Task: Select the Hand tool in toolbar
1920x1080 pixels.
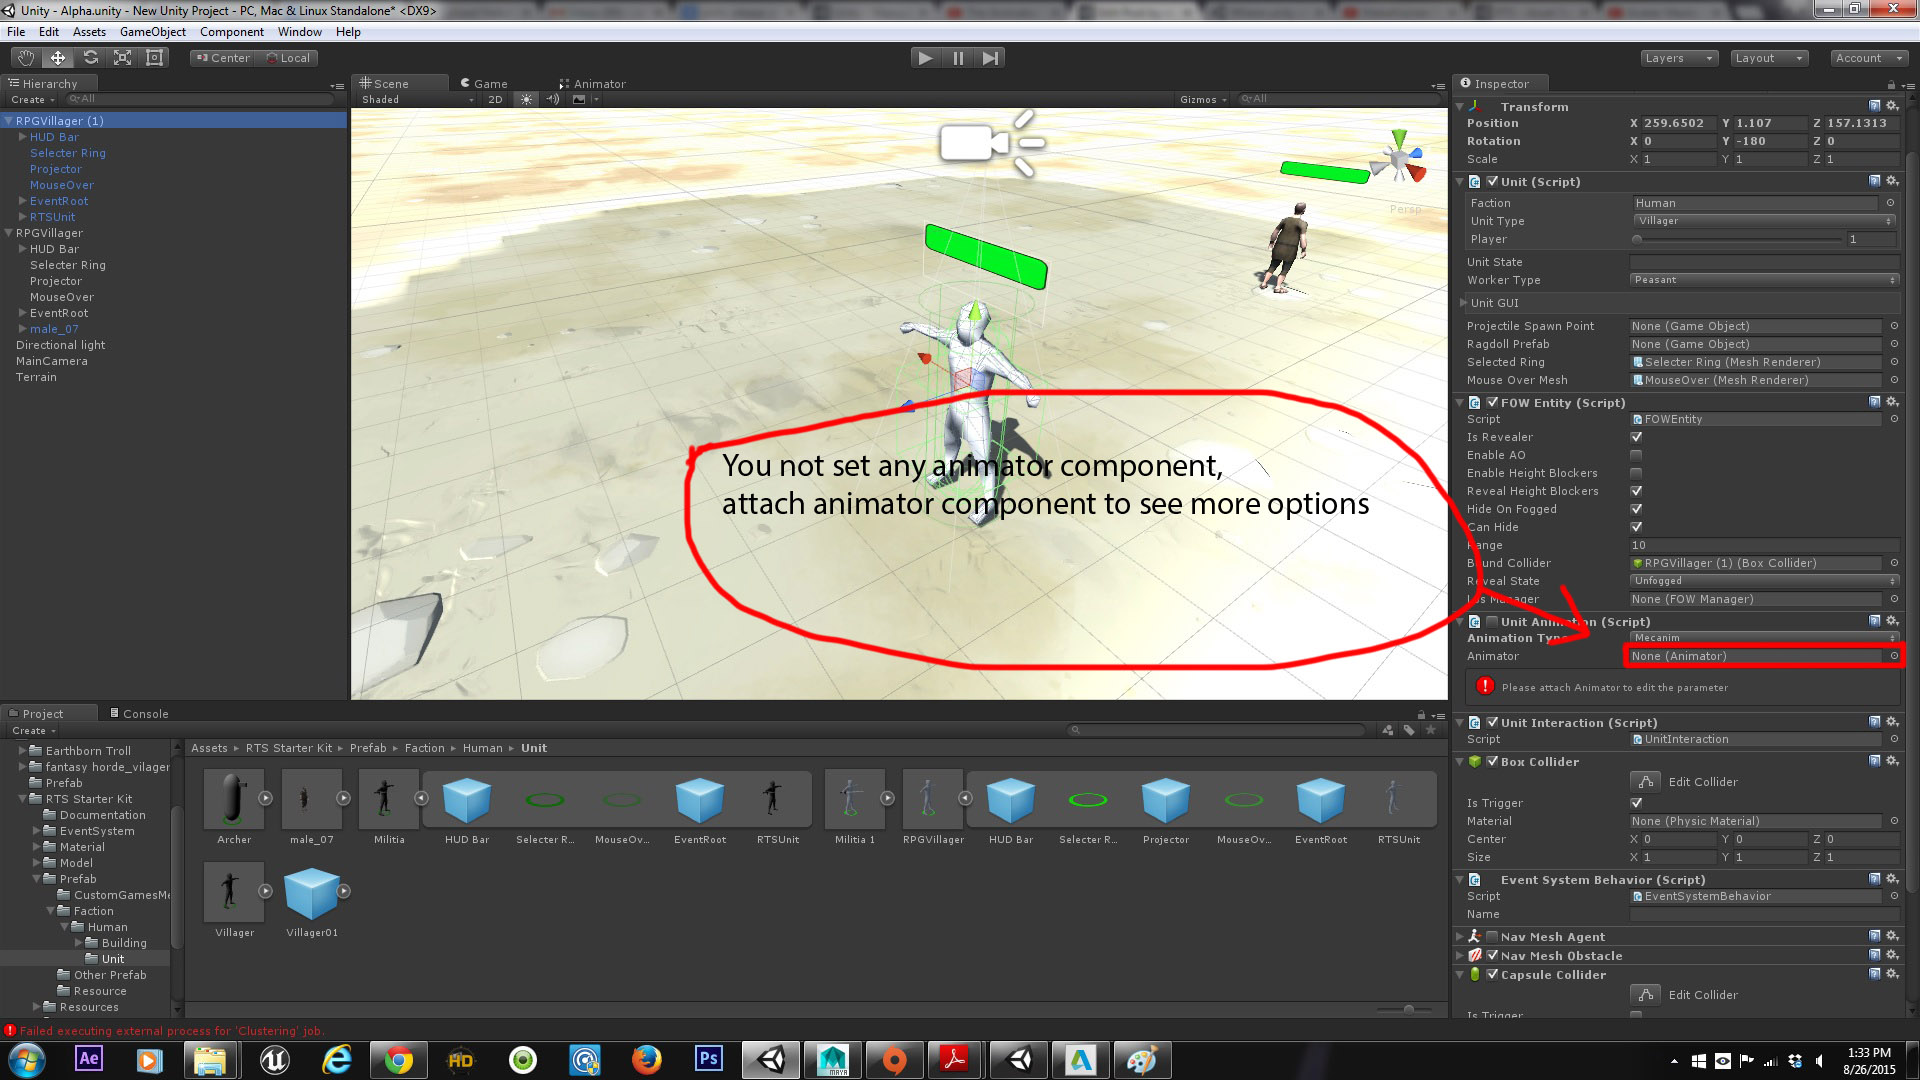Action: click(25, 58)
